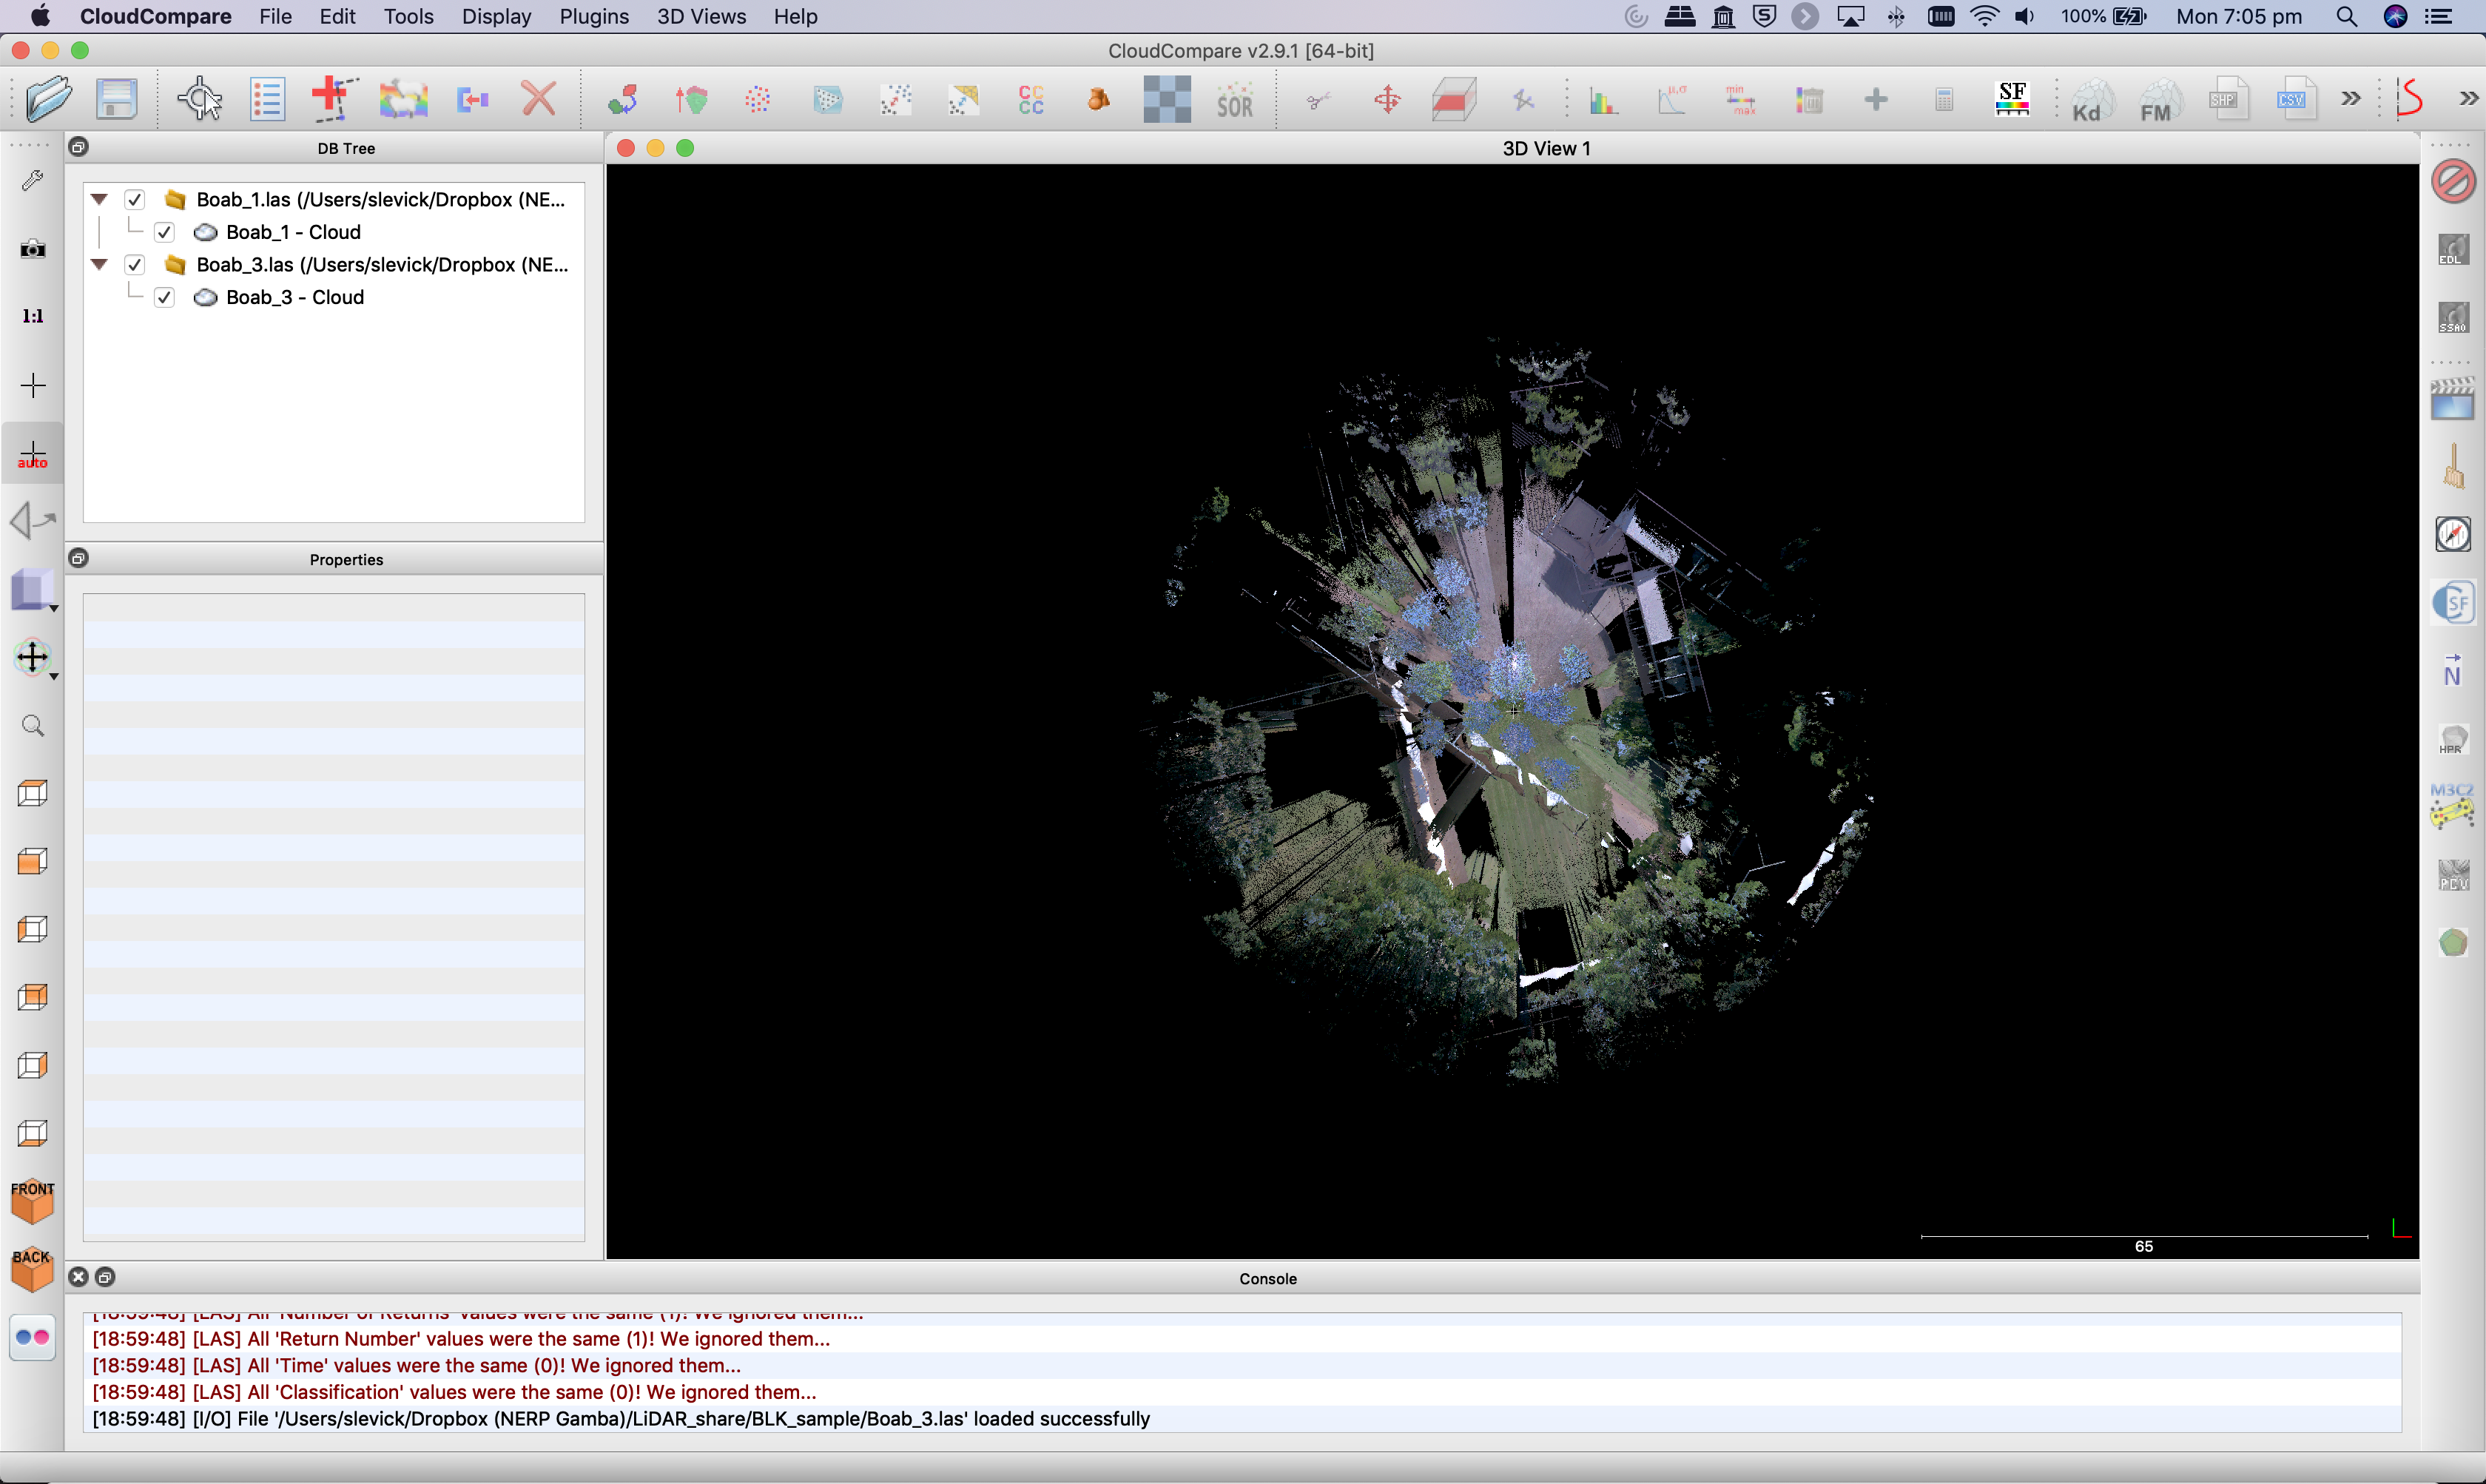
Task: Open the Help menu
Action: pyautogui.click(x=795, y=16)
